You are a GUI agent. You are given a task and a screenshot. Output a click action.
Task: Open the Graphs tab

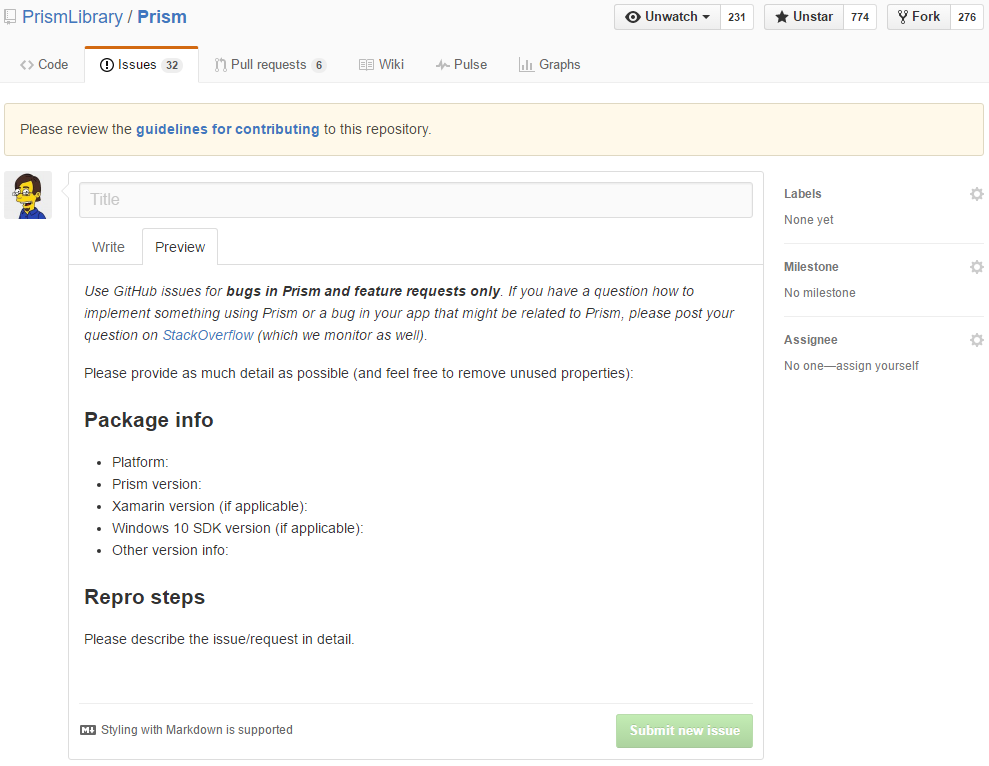point(549,64)
